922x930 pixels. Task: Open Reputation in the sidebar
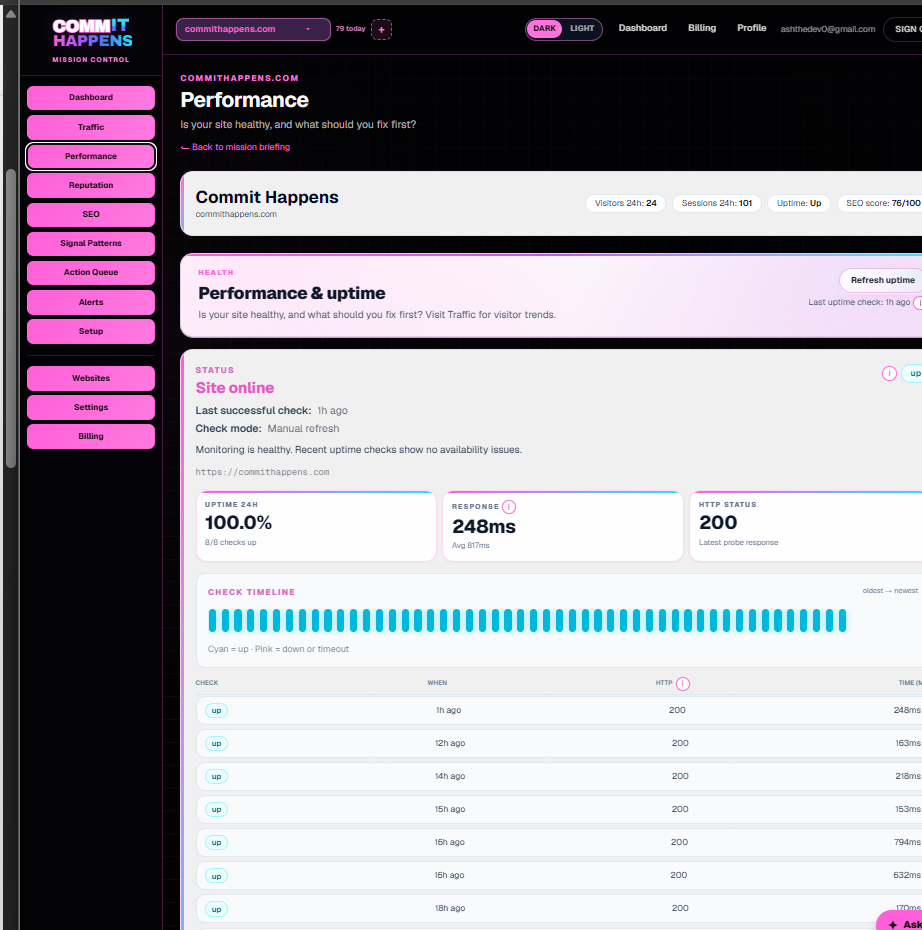(91, 185)
